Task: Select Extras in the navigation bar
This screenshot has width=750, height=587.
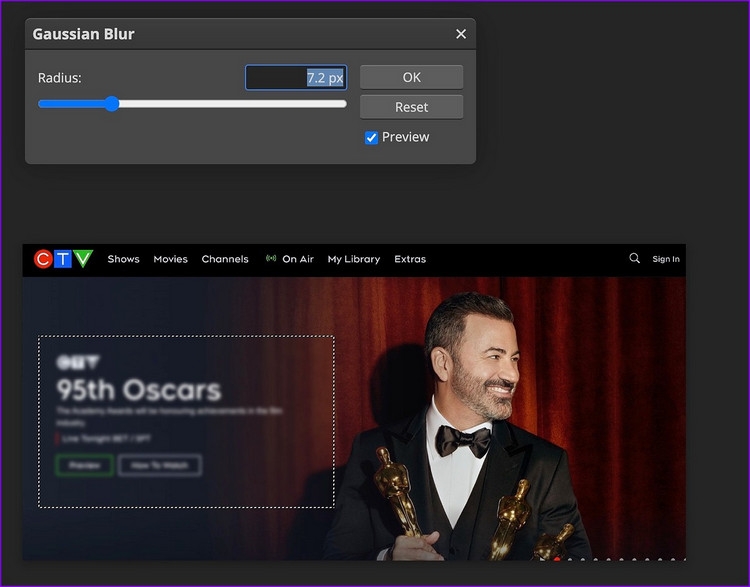Action: coord(410,259)
